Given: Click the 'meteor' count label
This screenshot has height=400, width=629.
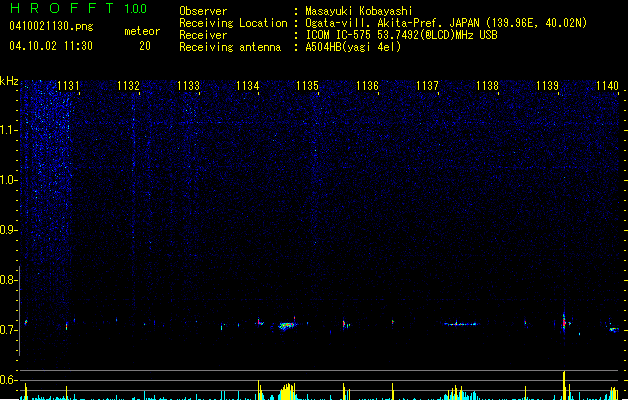Looking at the screenshot, I should click(142, 31).
